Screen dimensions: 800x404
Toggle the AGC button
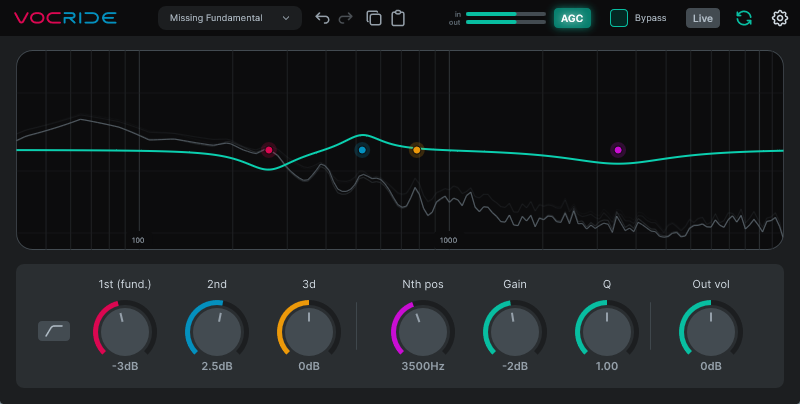click(572, 18)
